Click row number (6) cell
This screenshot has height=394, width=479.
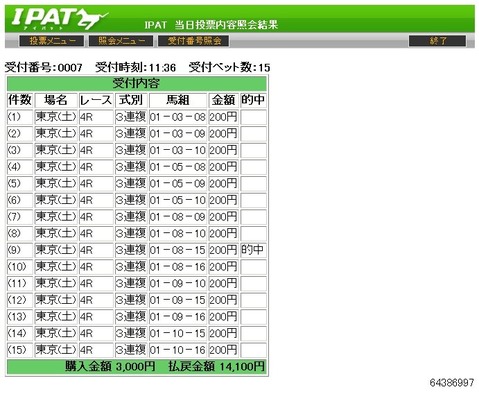20,200
